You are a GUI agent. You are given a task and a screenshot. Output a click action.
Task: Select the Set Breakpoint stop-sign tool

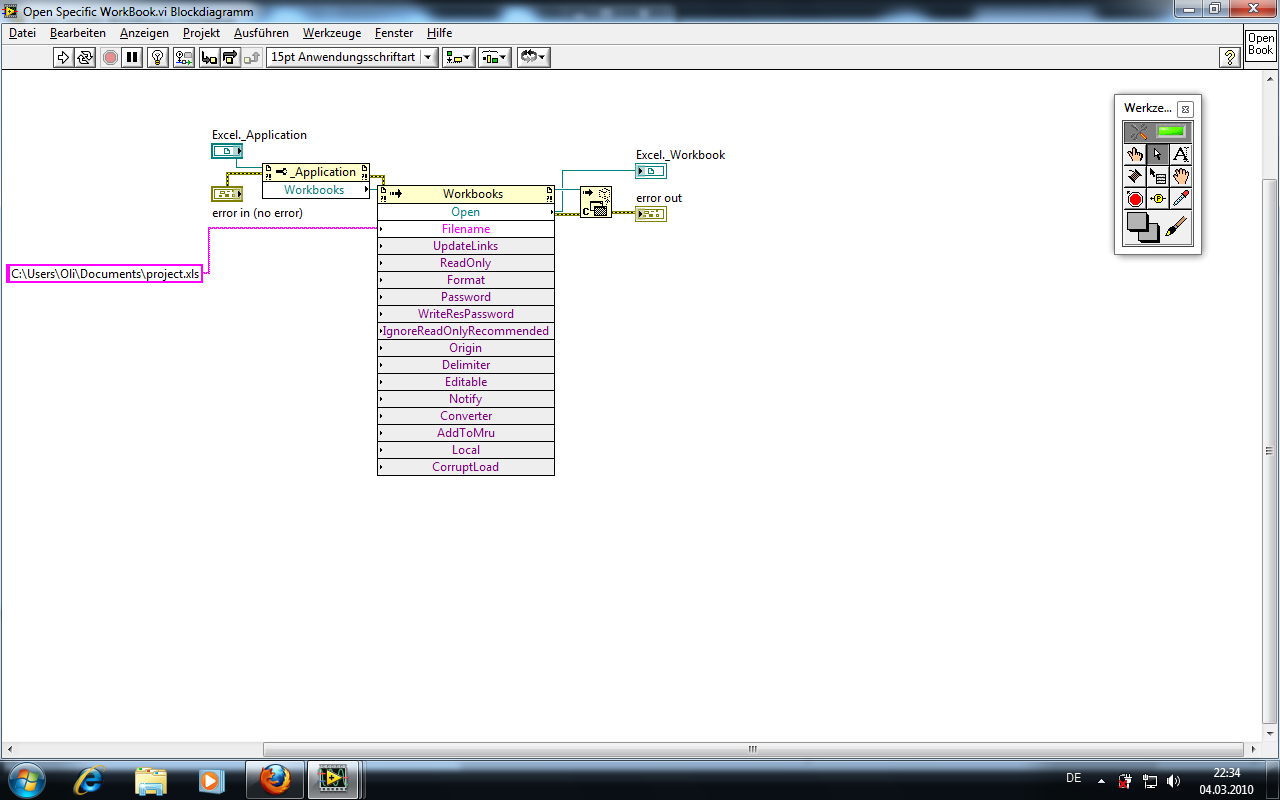pos(1135,199)
